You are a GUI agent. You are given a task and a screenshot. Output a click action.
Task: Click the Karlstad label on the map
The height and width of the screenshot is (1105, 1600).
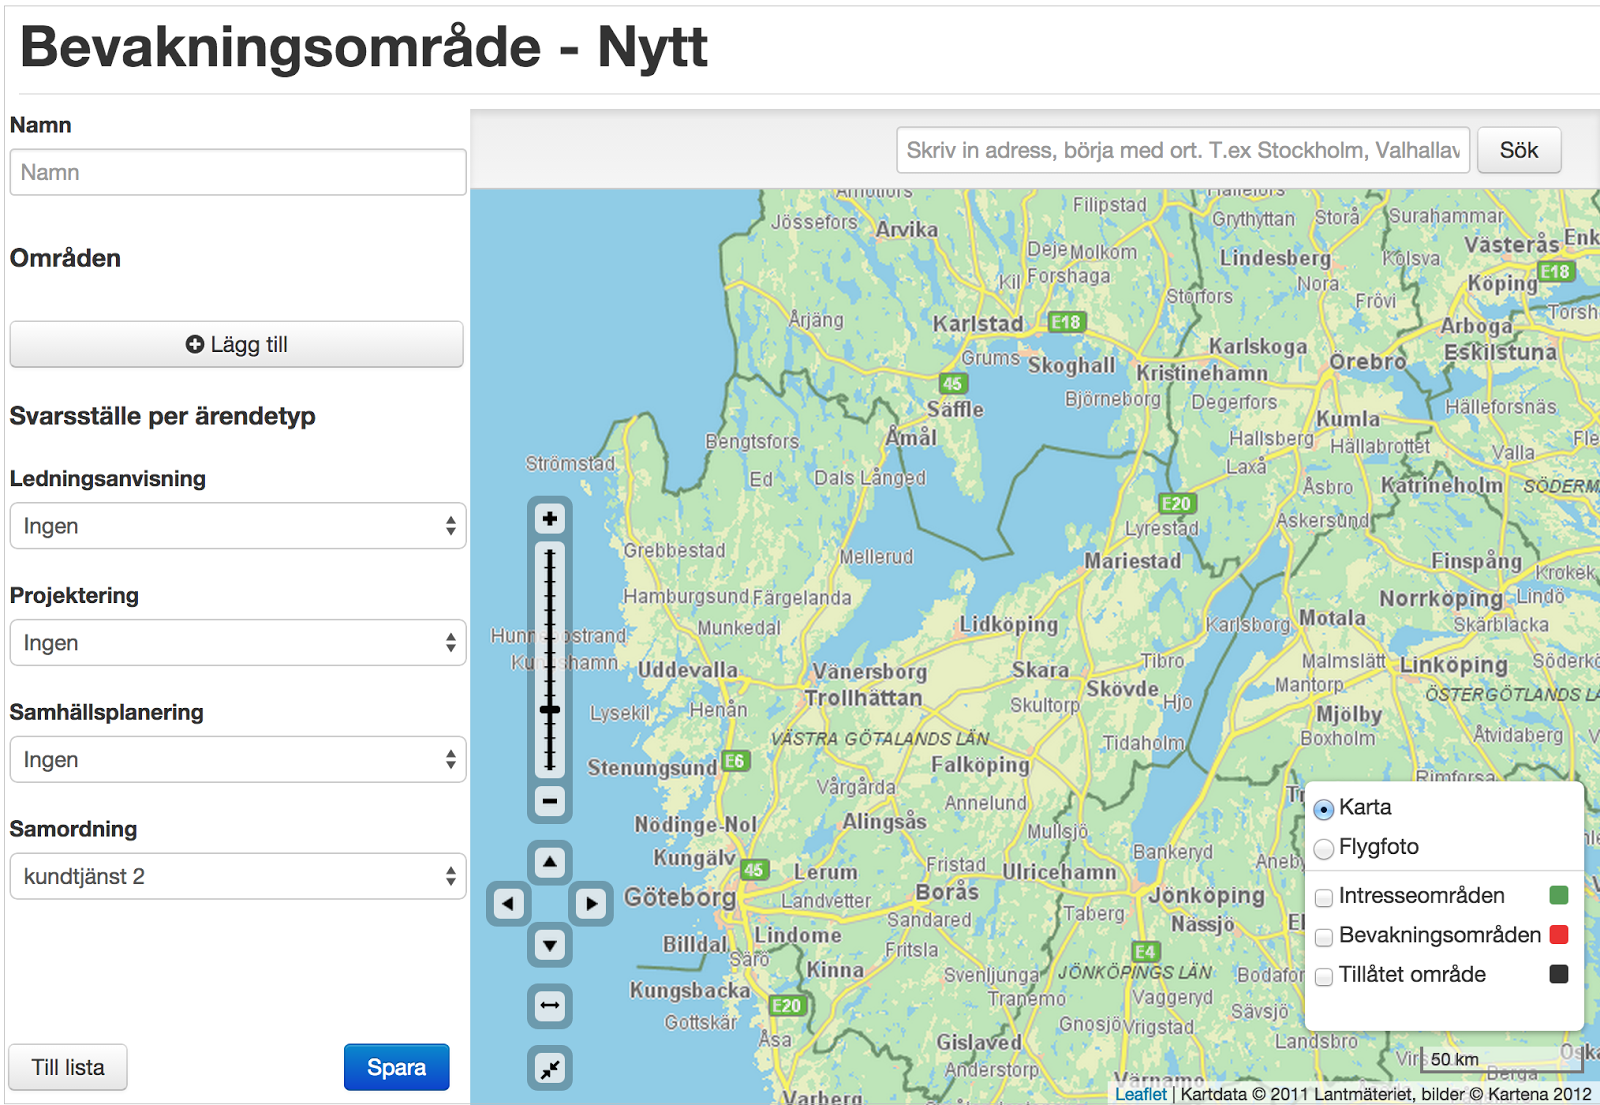[978, 324]
